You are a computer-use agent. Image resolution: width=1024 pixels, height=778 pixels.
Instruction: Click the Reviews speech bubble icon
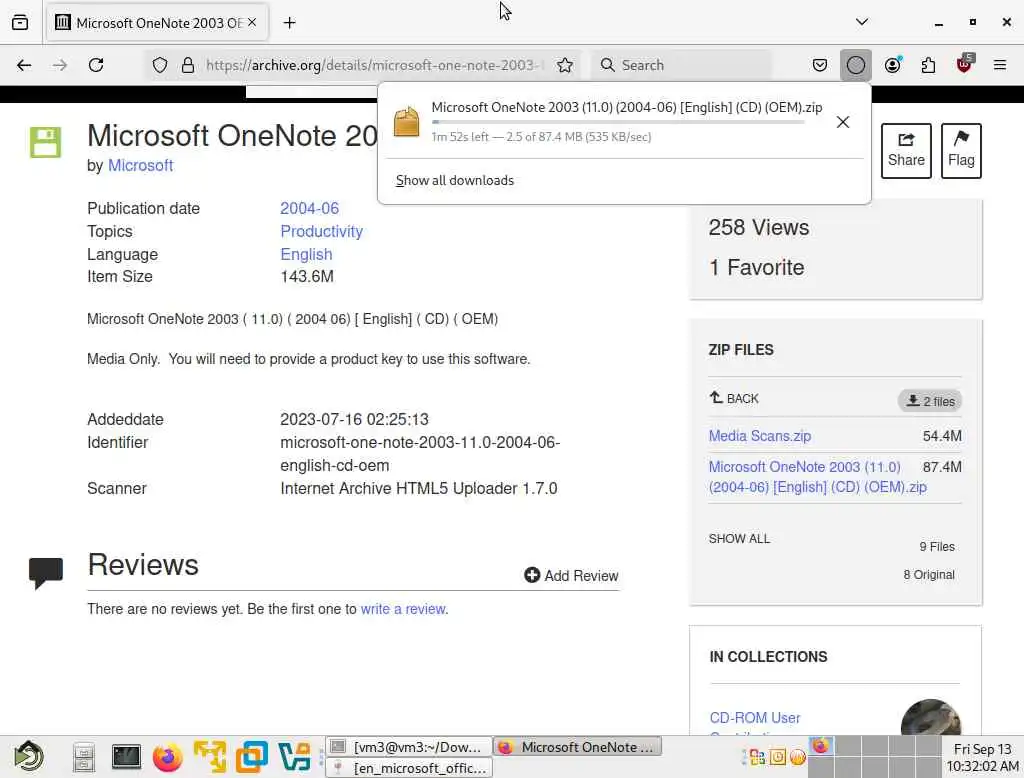pyautogui.click(x=46, y=573)
